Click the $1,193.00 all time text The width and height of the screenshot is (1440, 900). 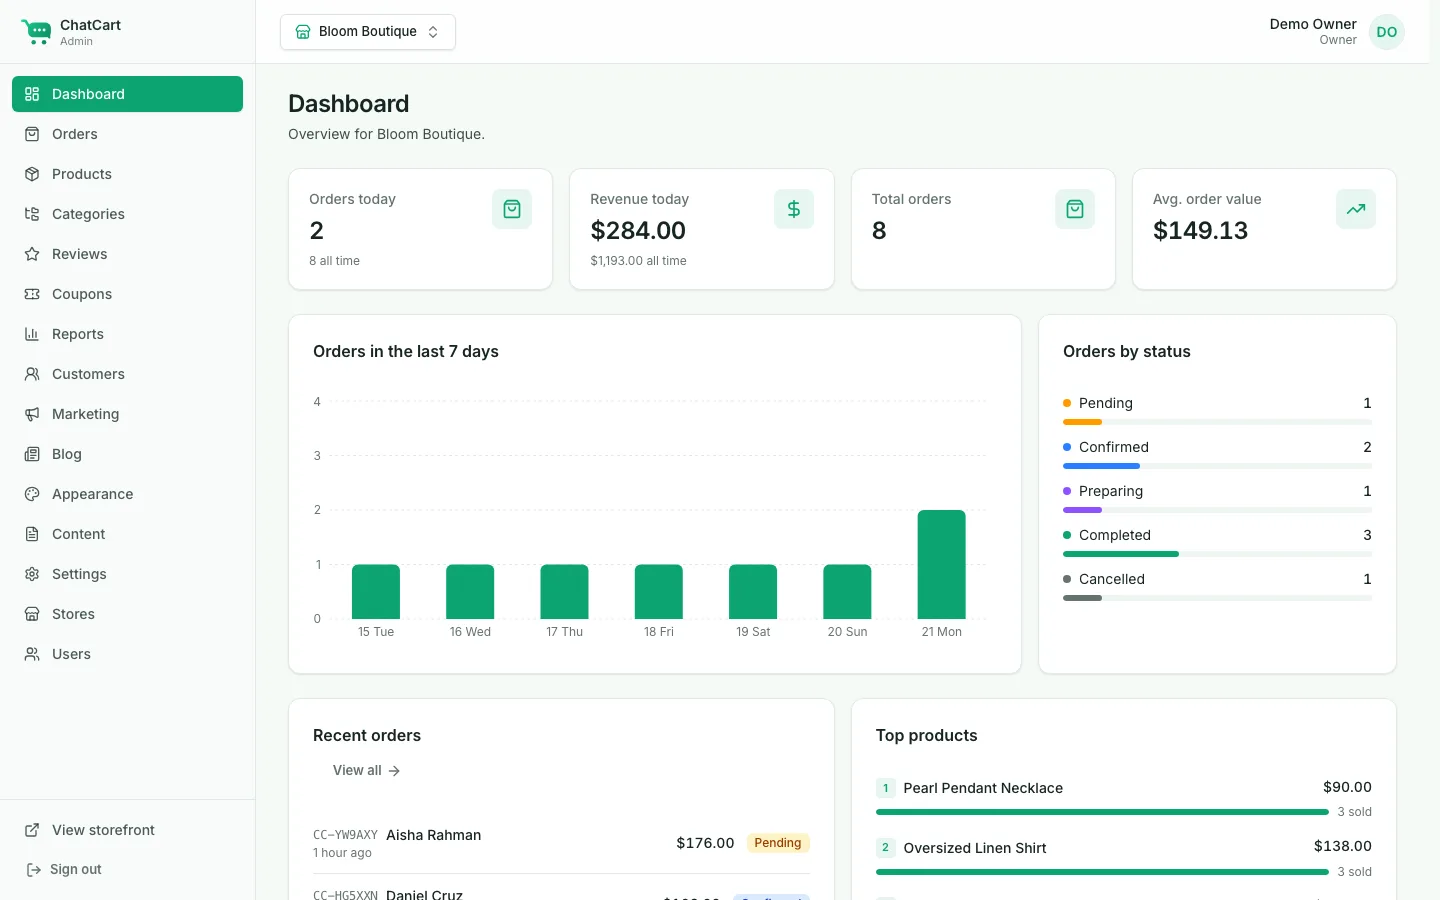pos(638,261)
